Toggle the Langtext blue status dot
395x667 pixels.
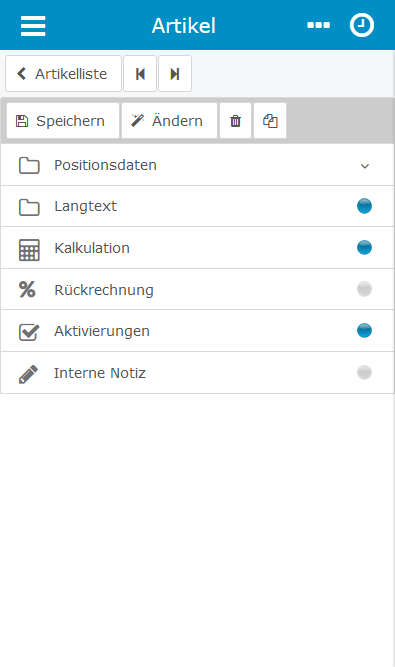364,206
